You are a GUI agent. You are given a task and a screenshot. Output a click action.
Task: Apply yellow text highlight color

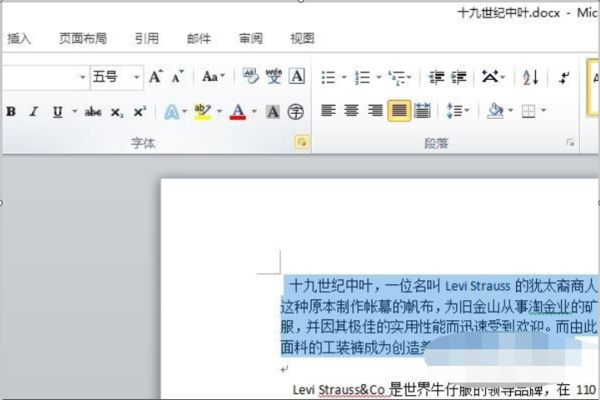click(202, 112)
